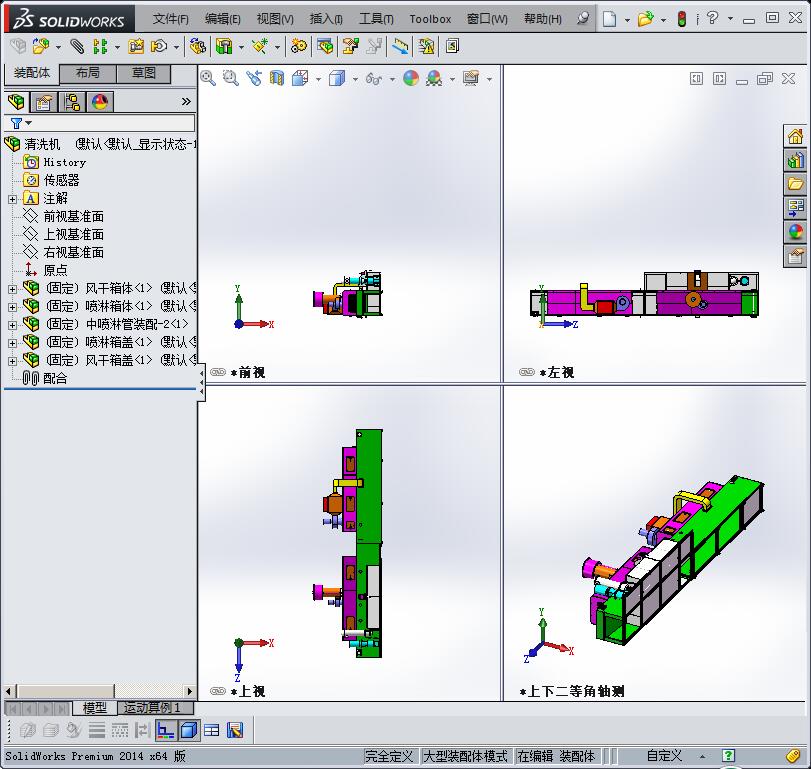Open the FeatureManager design tree tab
The height and width of the screenshot is (769, 811).
[16, 102]
